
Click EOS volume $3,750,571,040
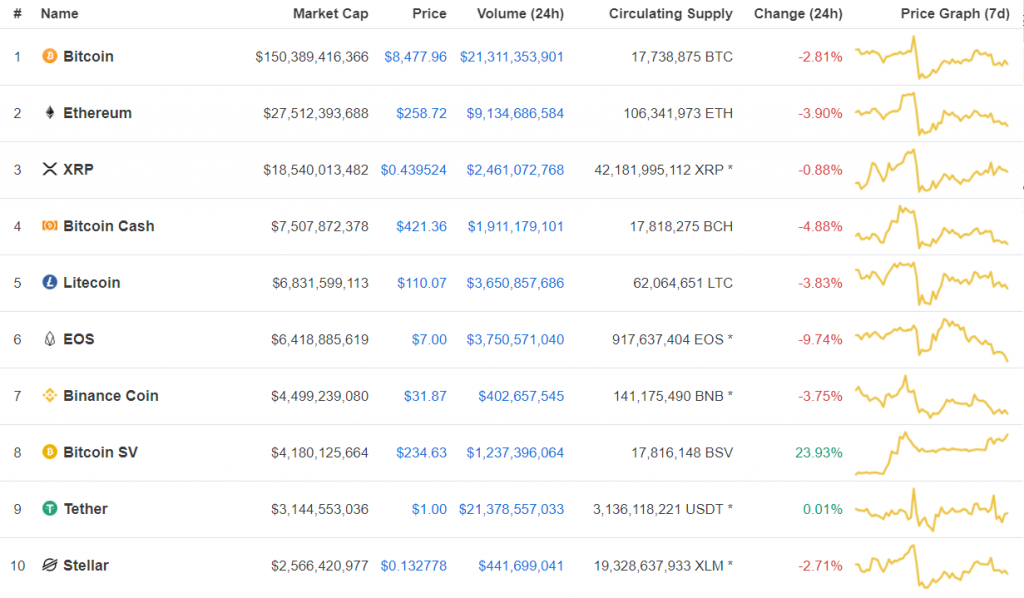pos(515,339)
